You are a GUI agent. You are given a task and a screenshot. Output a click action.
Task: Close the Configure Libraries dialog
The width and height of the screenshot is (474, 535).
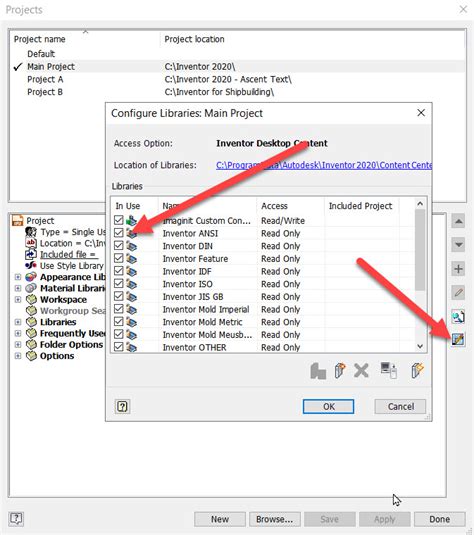tap(421, 113)
